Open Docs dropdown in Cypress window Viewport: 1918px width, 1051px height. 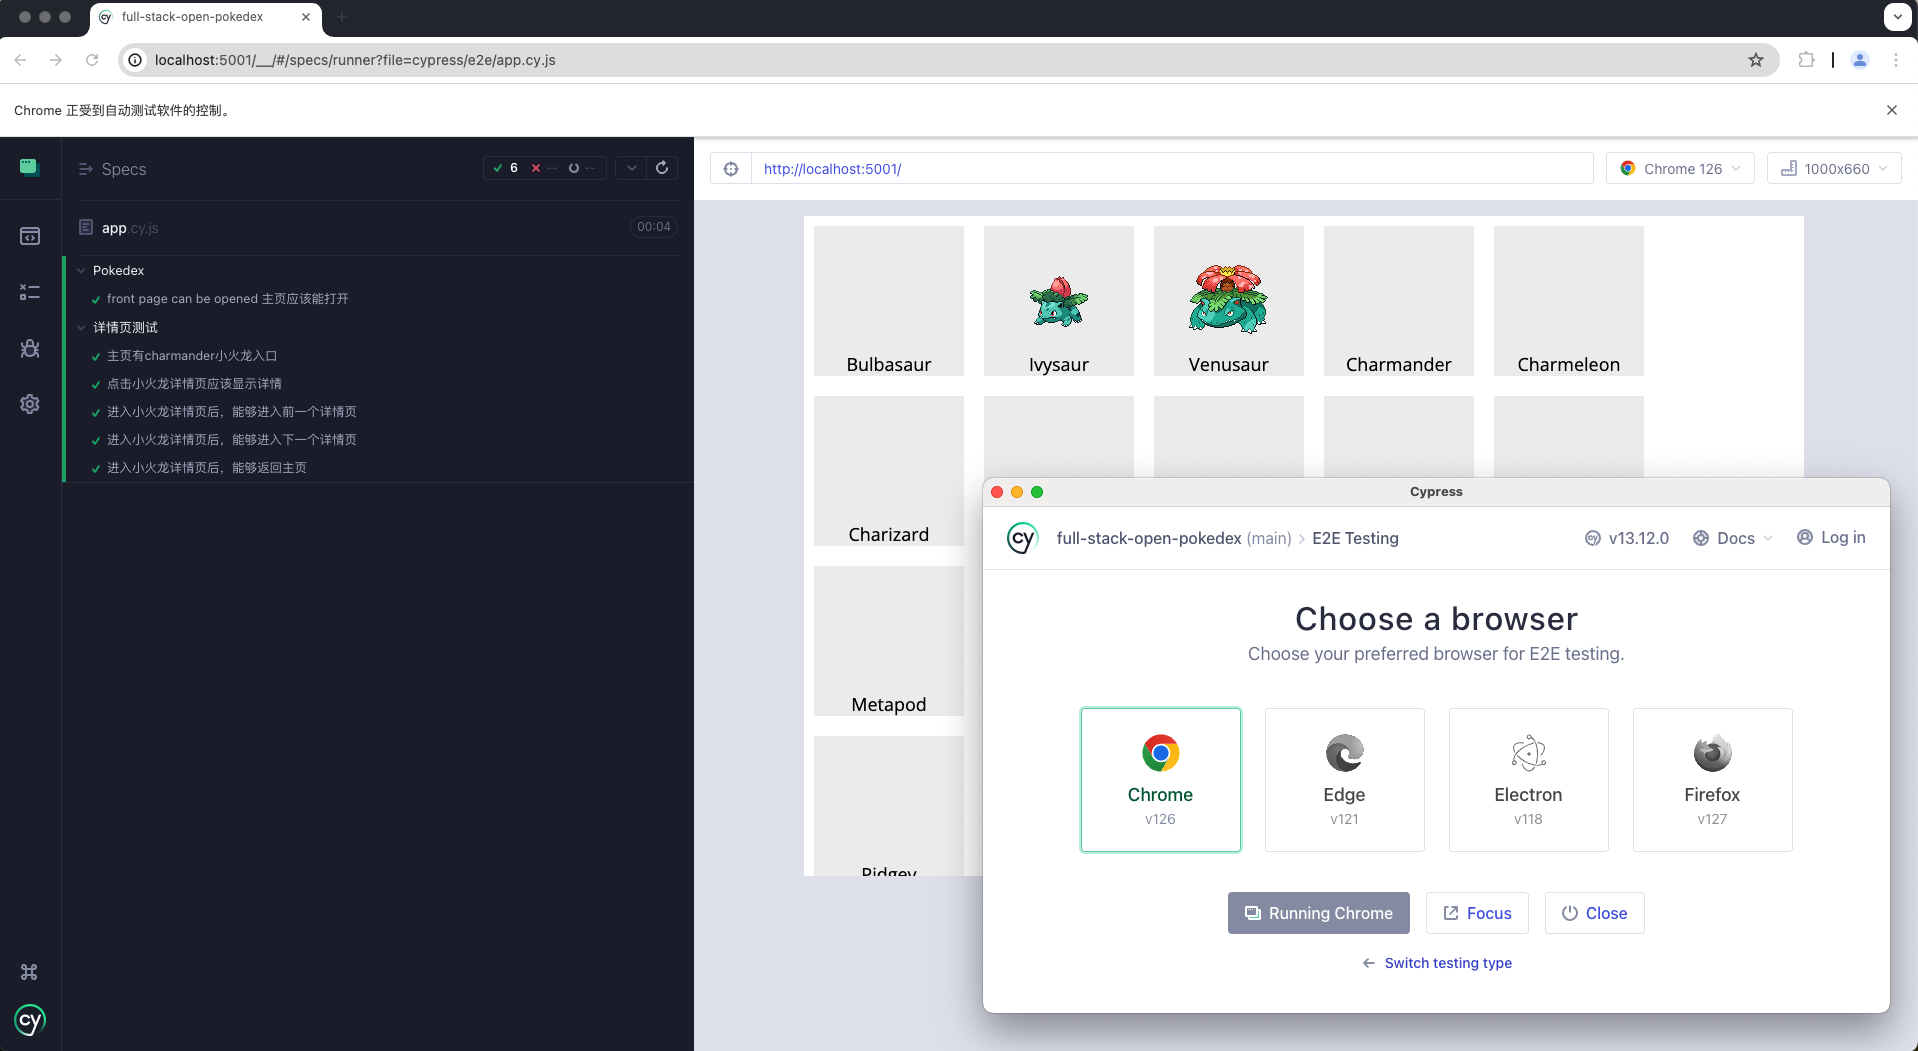pos(1733,538)
